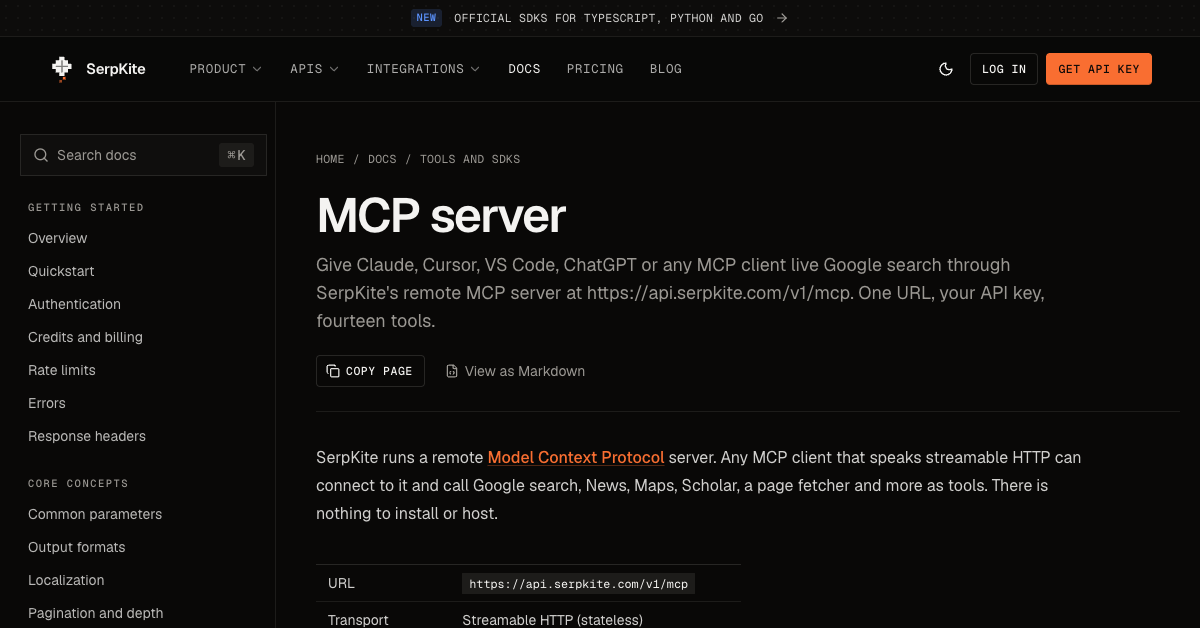Click the Copy Page button label
The width and height of the screenshot is (1200, 628).
pyautogui.click(x=379, y=371)
